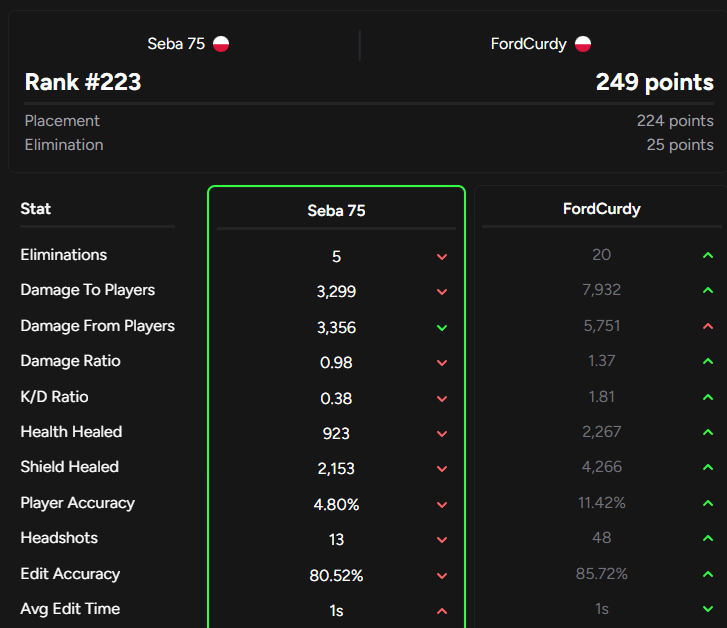Click Seba 75's 80.52% edit accuracy value
This screenshot has width=727, height=628.
336,576
